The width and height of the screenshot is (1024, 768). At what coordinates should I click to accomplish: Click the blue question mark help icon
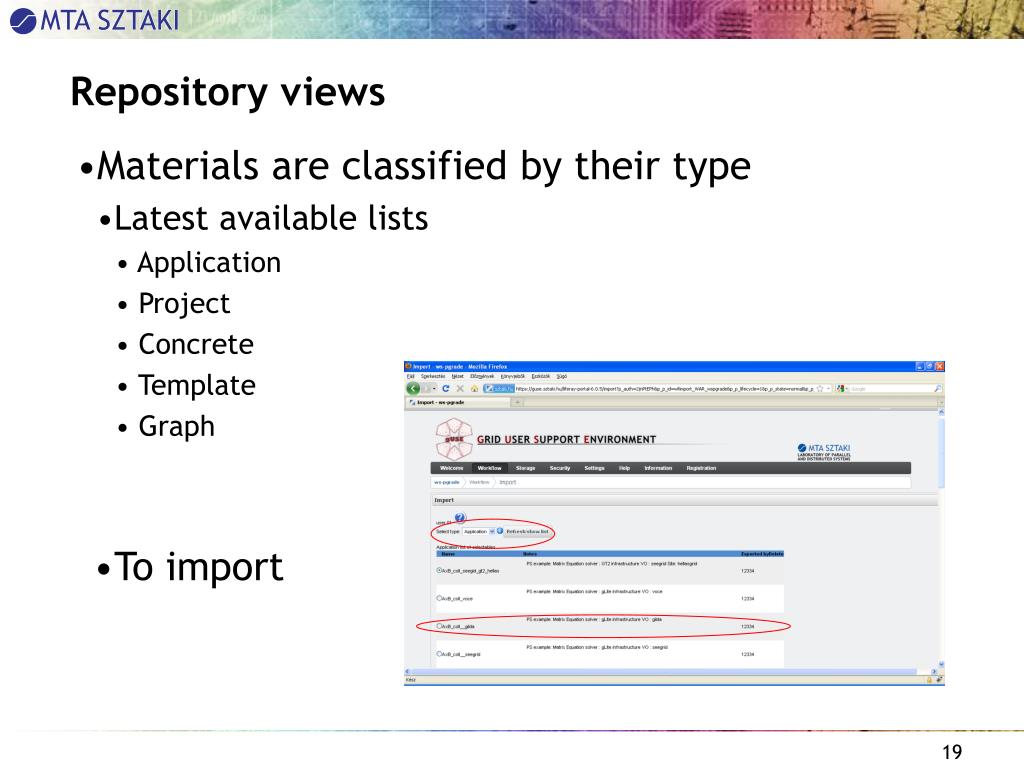(x=460, y=518)
